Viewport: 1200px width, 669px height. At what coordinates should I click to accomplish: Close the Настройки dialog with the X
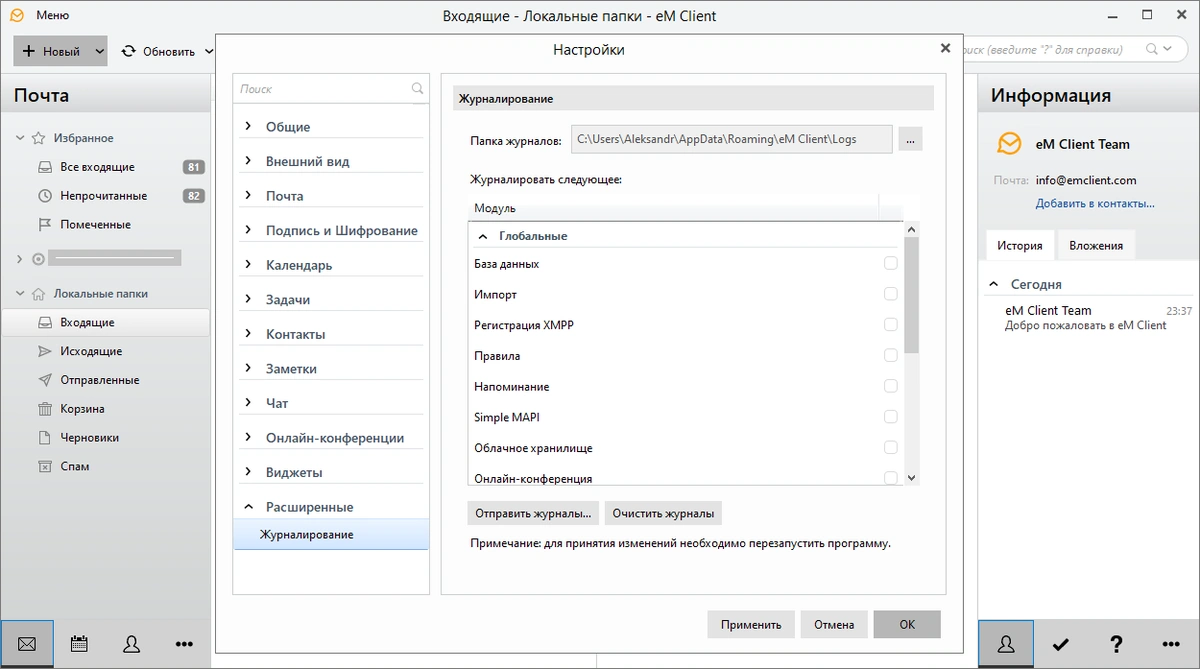[945, 48]
